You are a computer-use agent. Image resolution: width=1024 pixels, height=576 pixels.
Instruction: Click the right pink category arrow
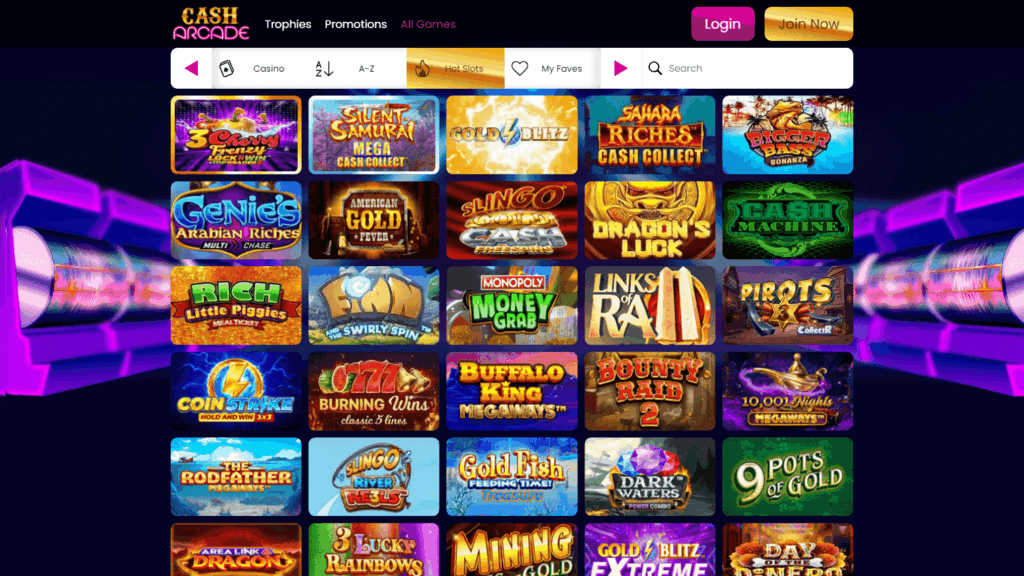coord(620,68)
